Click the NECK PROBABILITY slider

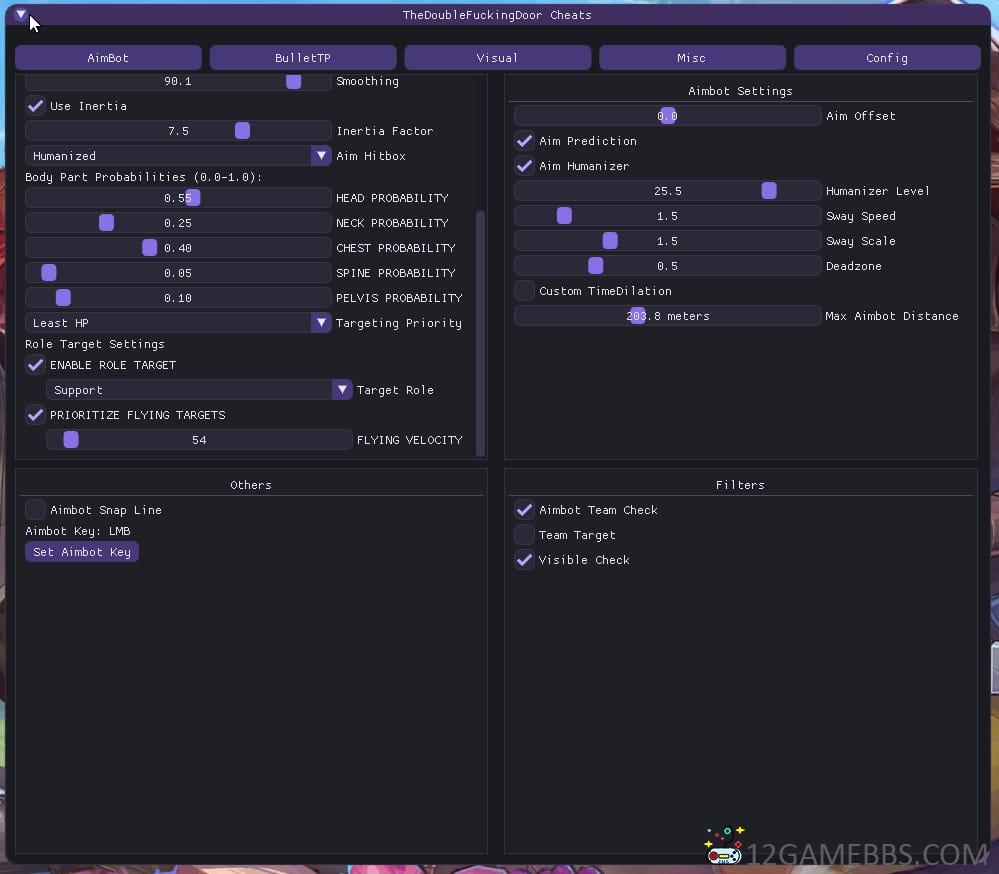click(x=178, y=222)
